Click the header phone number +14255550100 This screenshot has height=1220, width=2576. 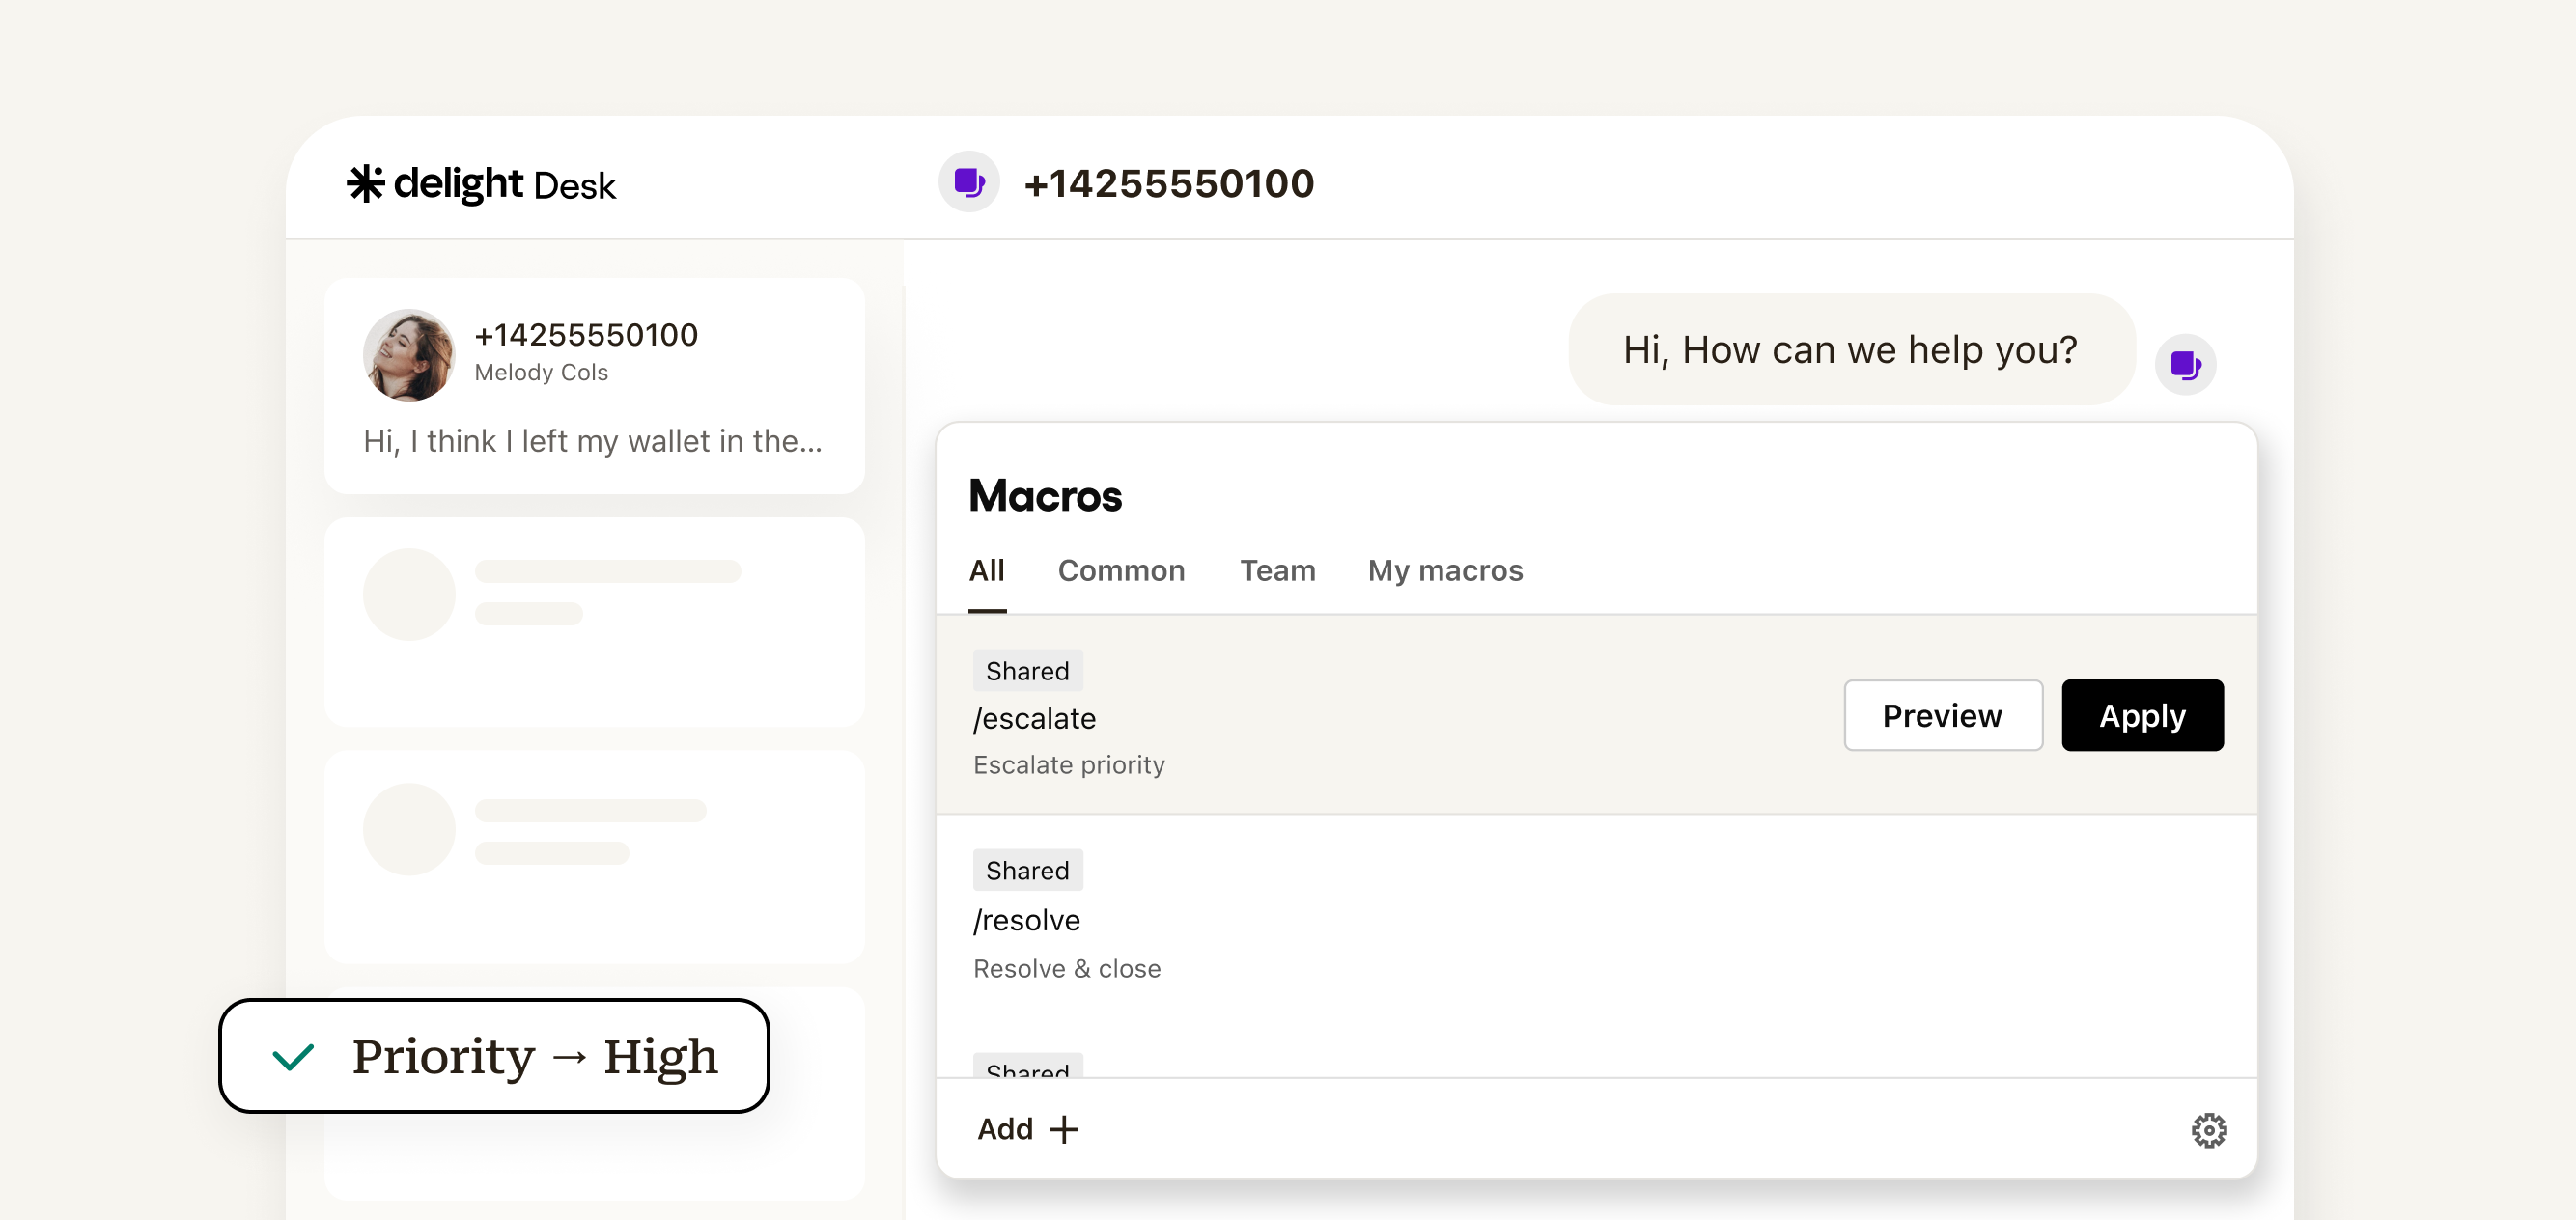[1169, 184]
